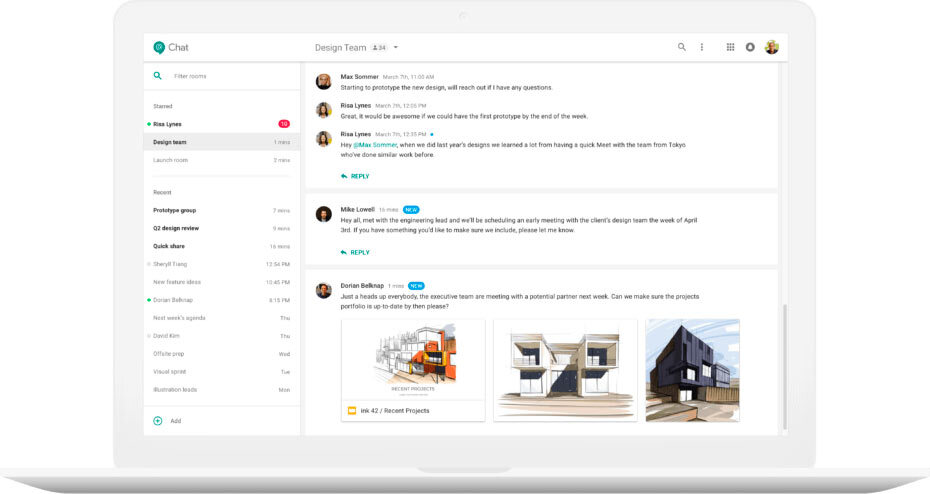Open the Launch room
The image size is (930, 494).
(222, 160)
